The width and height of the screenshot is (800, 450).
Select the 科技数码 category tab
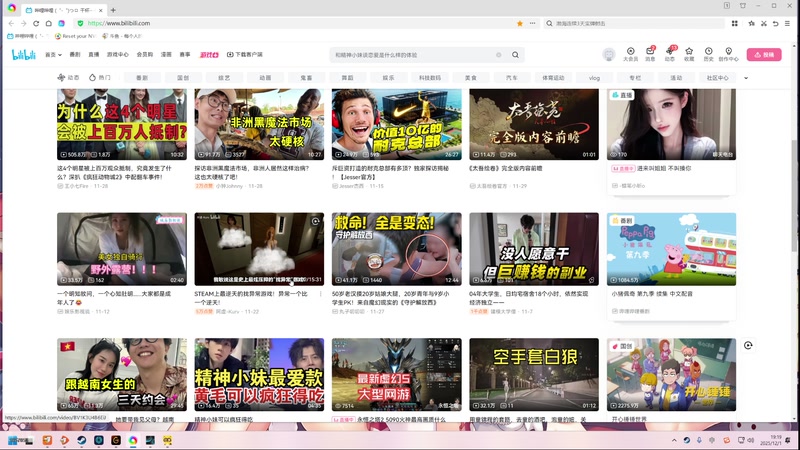(x=430, y=78)
